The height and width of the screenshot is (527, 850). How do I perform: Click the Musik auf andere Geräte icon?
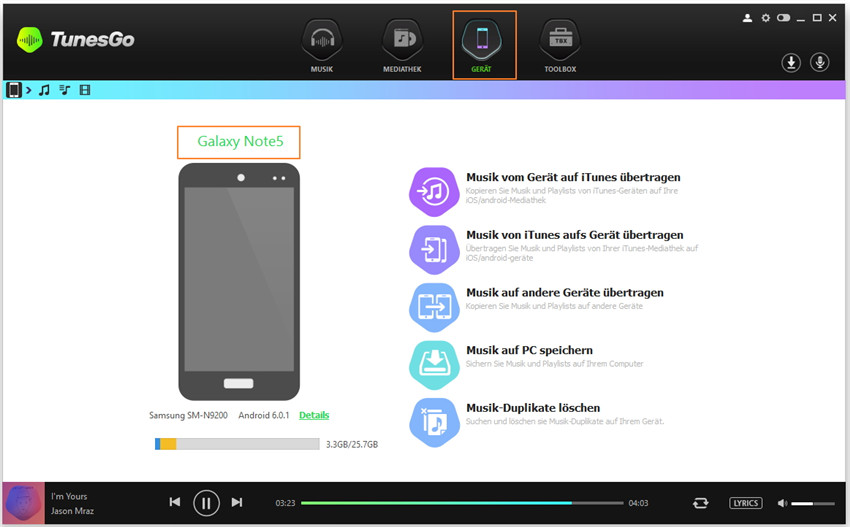coord(434,307)
